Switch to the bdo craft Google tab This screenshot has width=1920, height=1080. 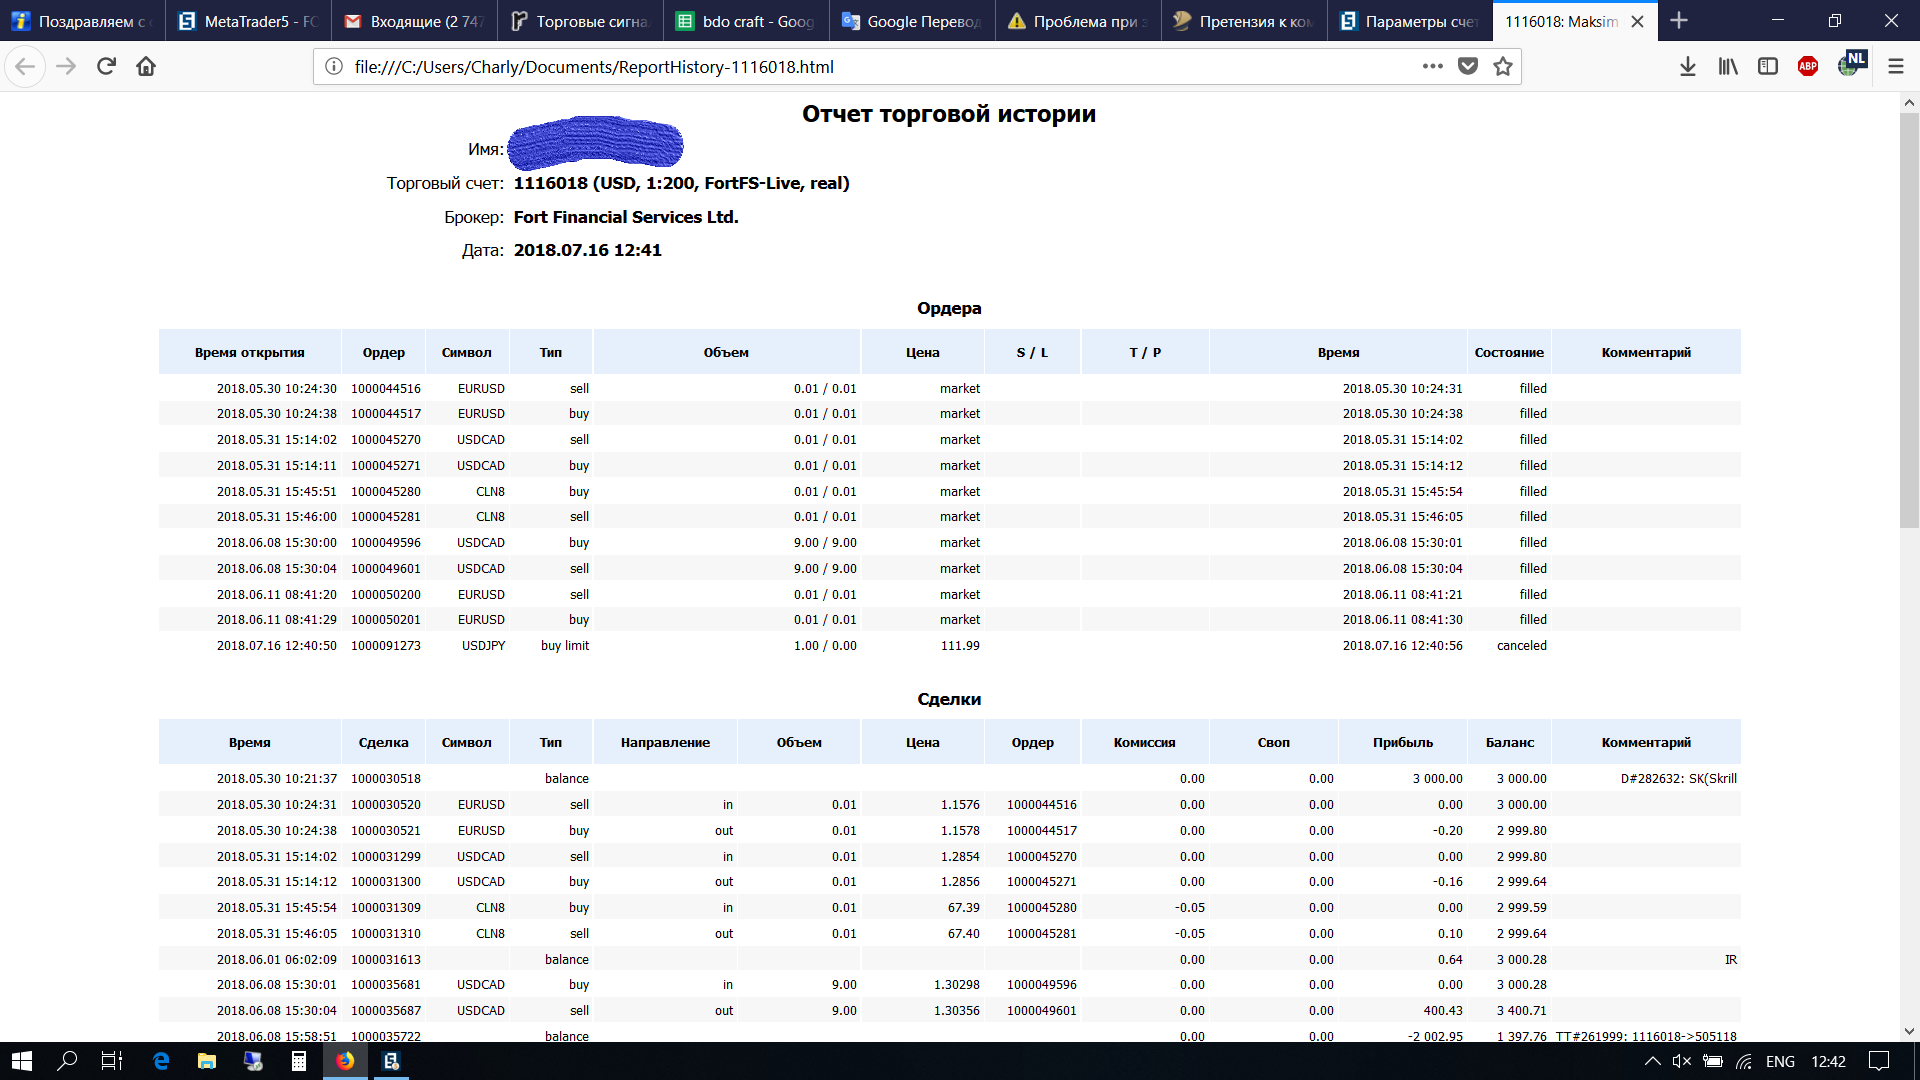pos(746,21)
